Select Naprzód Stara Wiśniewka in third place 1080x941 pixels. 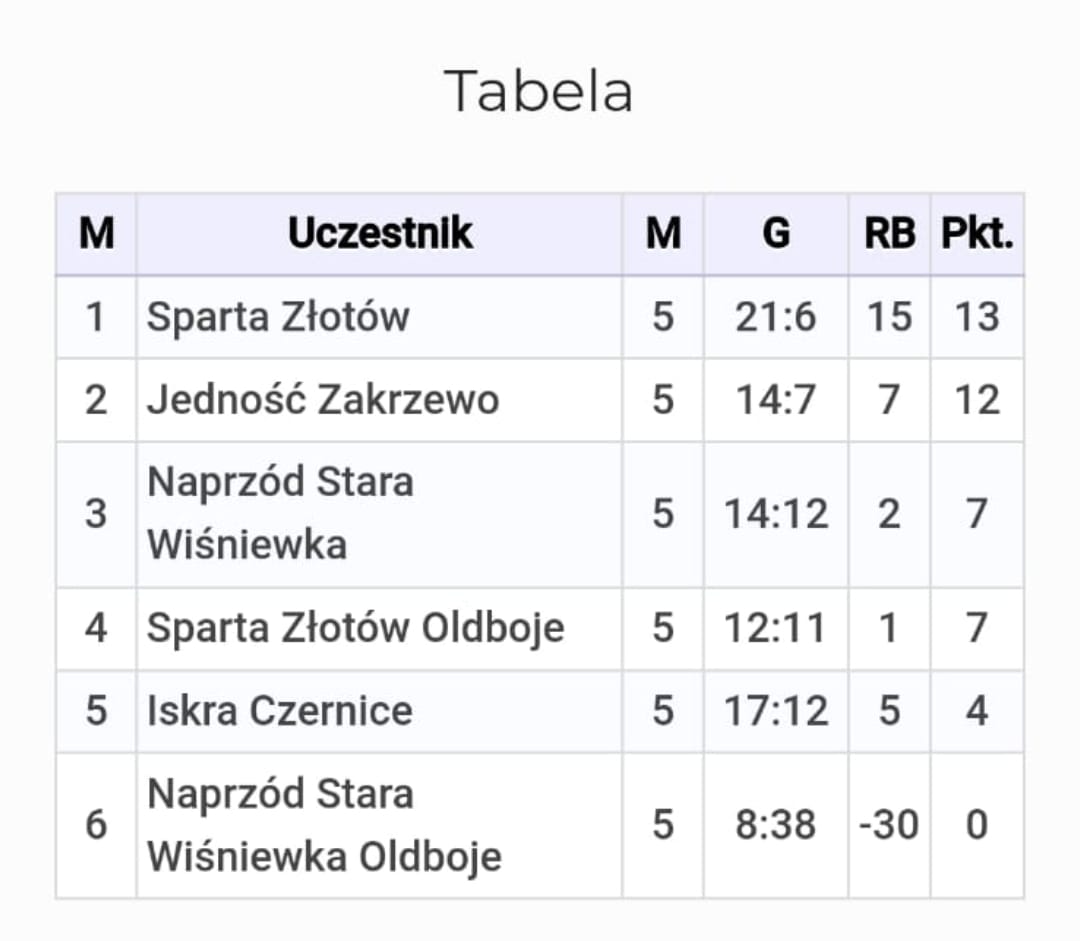(280, 513)
